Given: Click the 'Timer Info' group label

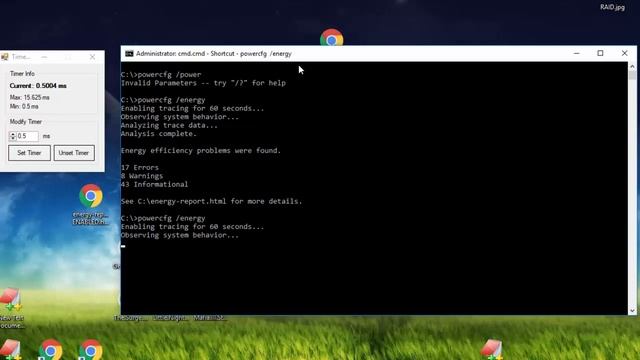Looking at the screenshot, I should click(x=22, y=73).
